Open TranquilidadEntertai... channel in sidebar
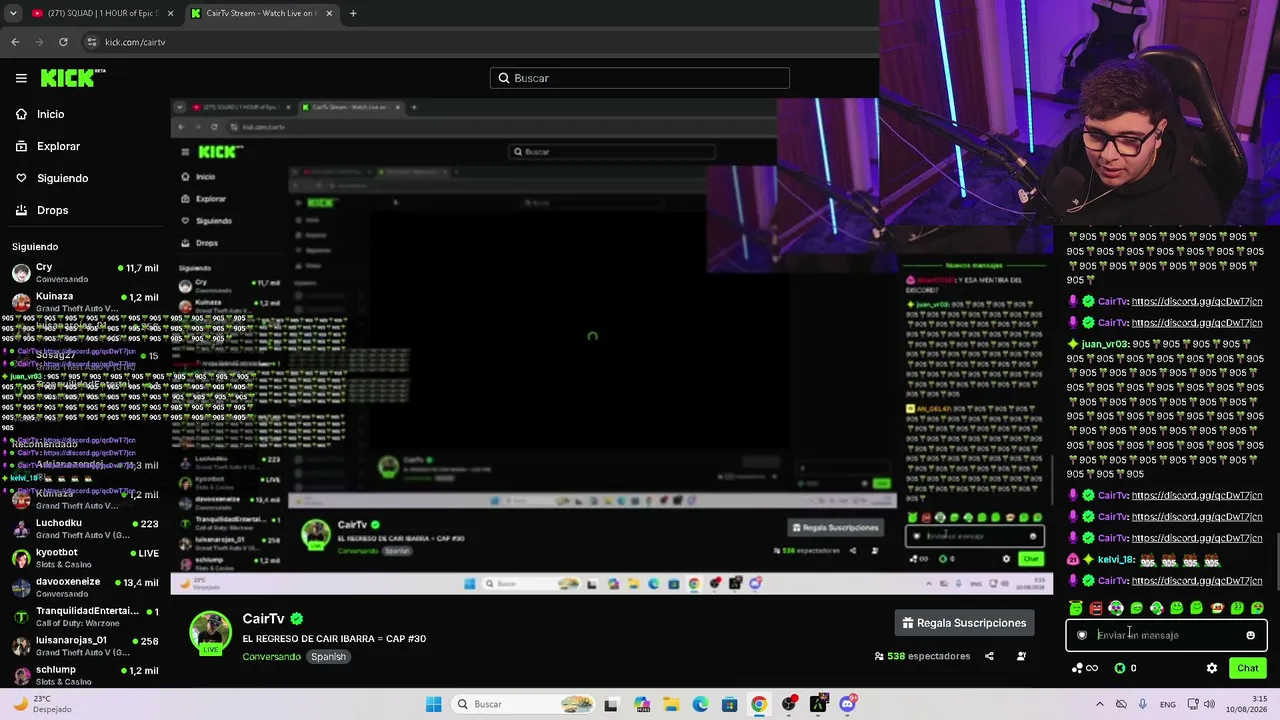The width and height of the screenshot is (1280, 720). click(85, 616)
